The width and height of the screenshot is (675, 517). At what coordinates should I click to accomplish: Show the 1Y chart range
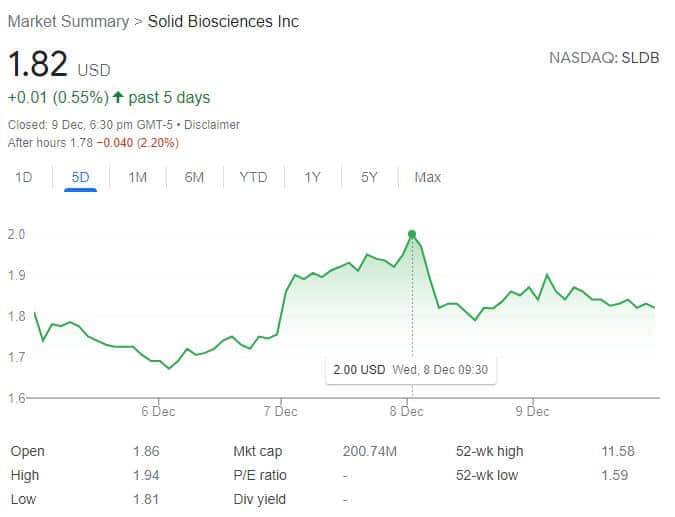(313, 177)
